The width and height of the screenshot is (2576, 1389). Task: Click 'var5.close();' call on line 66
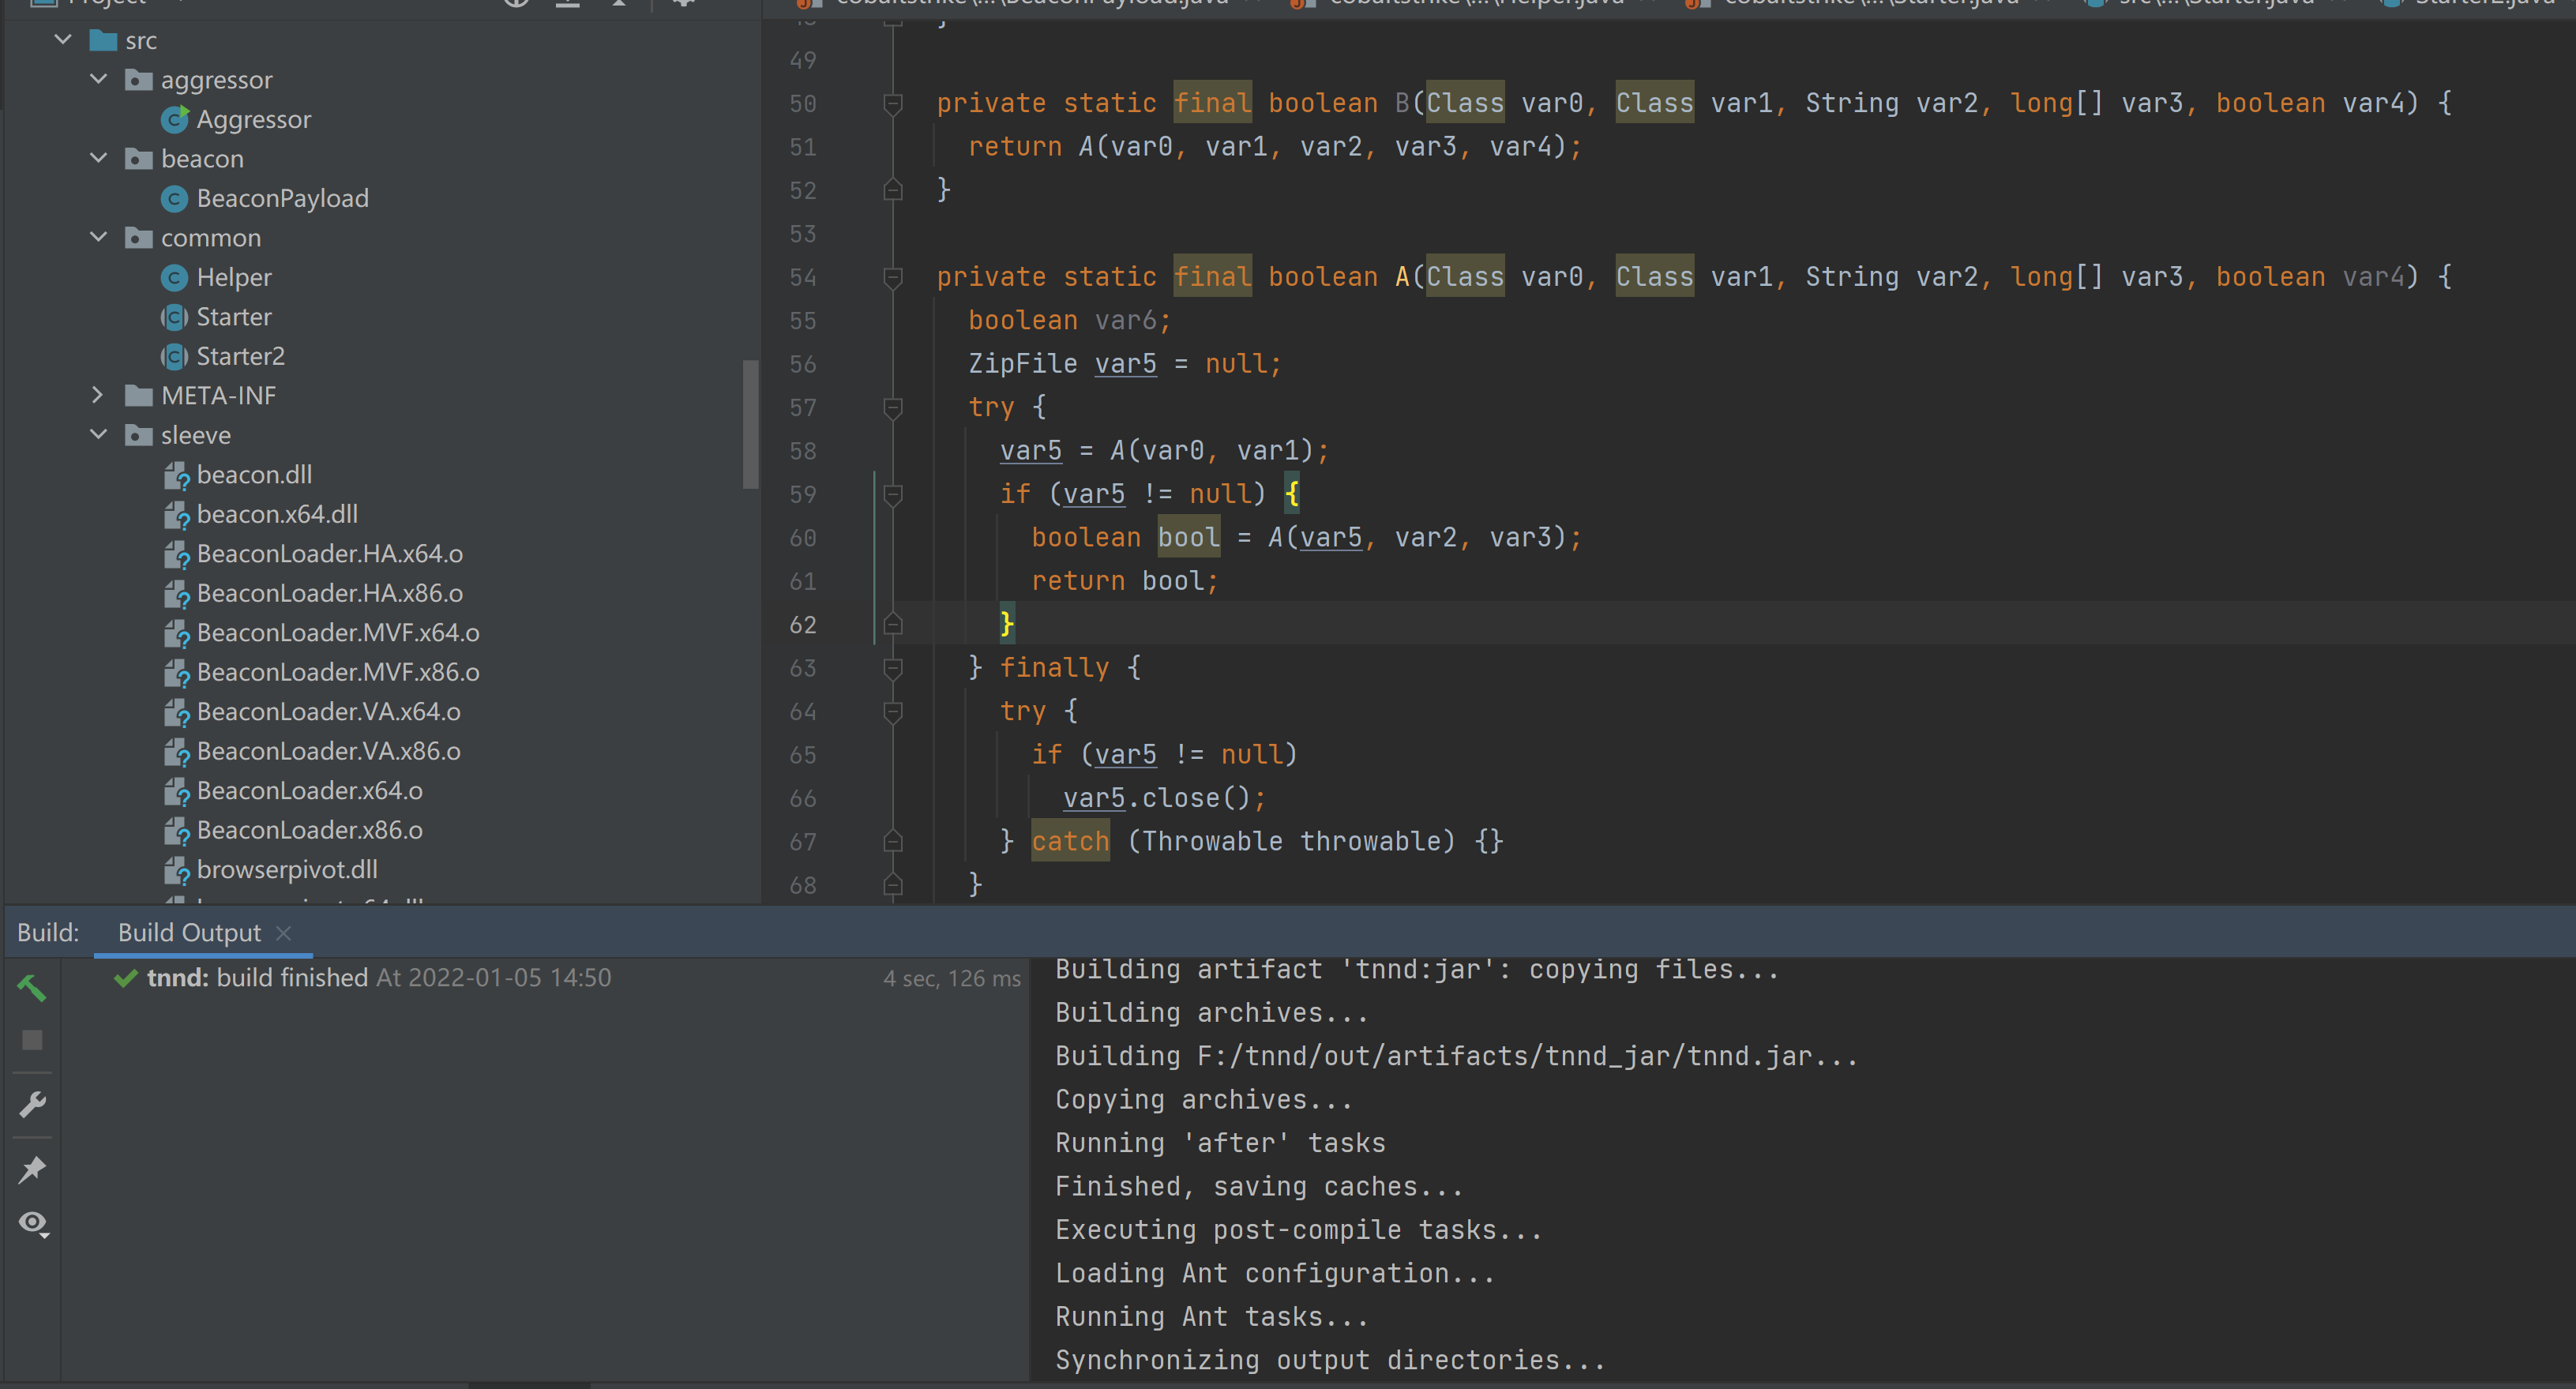pos(1164,798)
